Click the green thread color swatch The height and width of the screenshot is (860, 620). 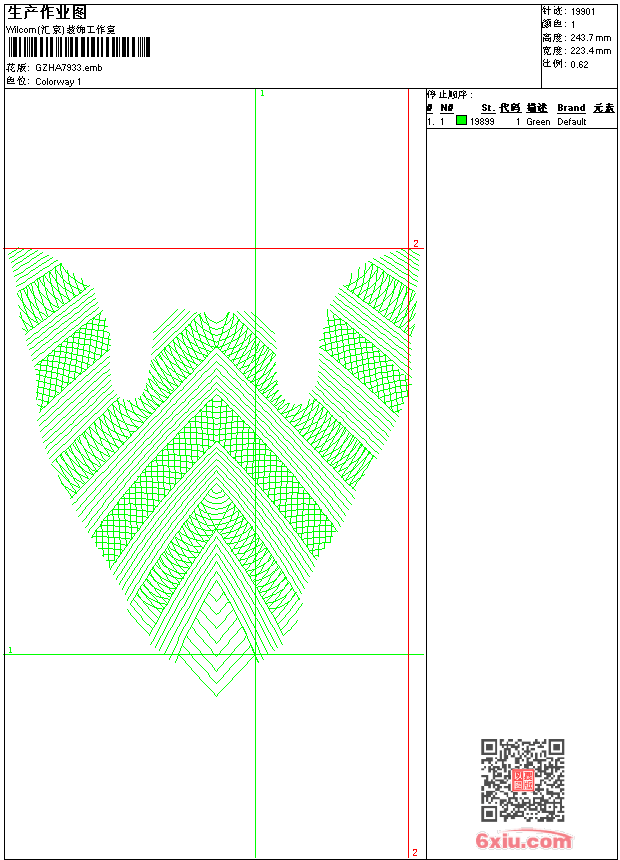[461, 121]
